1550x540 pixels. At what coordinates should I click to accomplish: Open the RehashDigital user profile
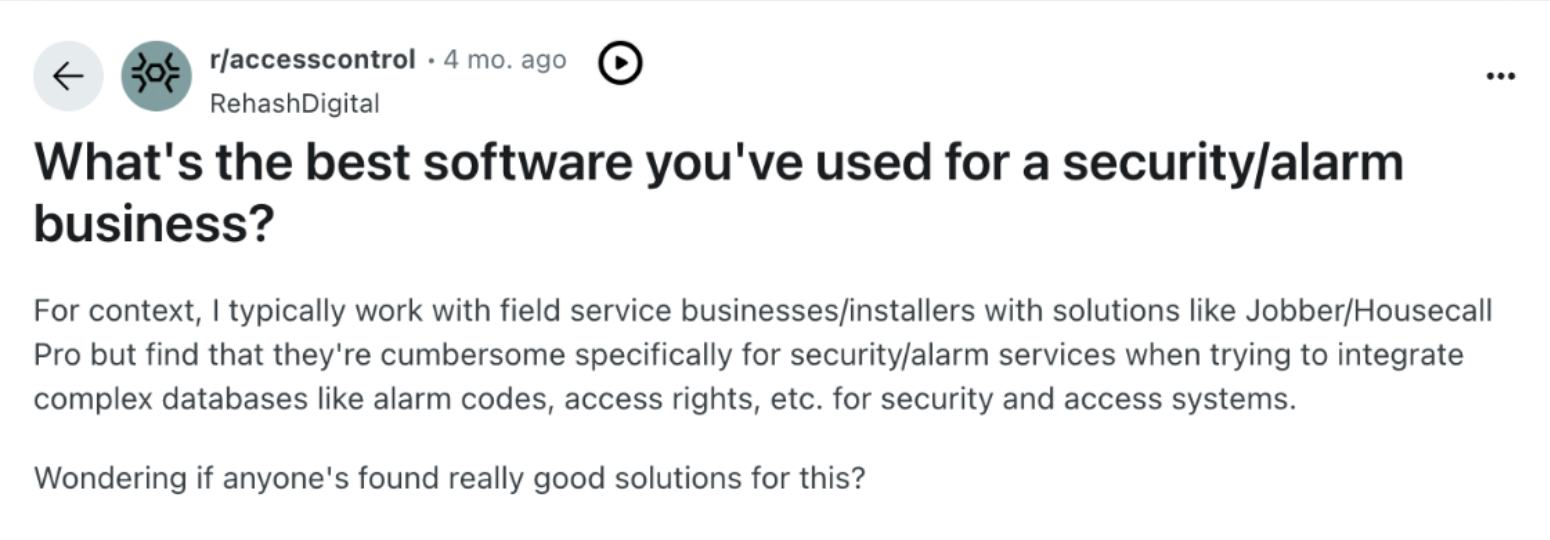[294, 103]
